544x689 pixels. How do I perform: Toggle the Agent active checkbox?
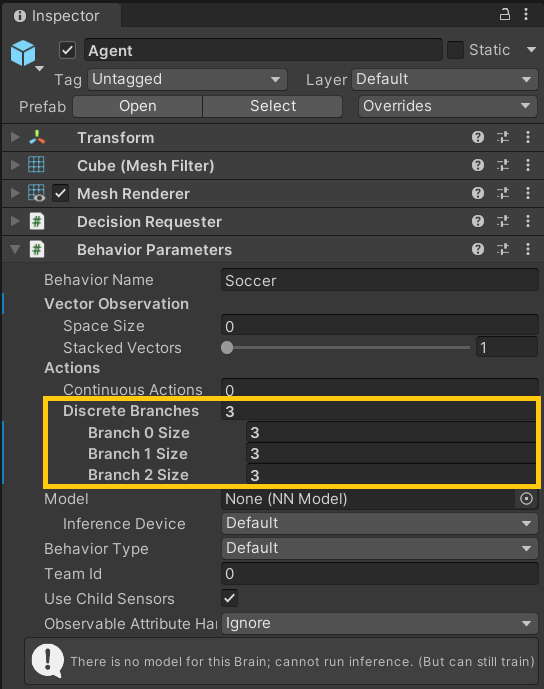click(67, 50)
